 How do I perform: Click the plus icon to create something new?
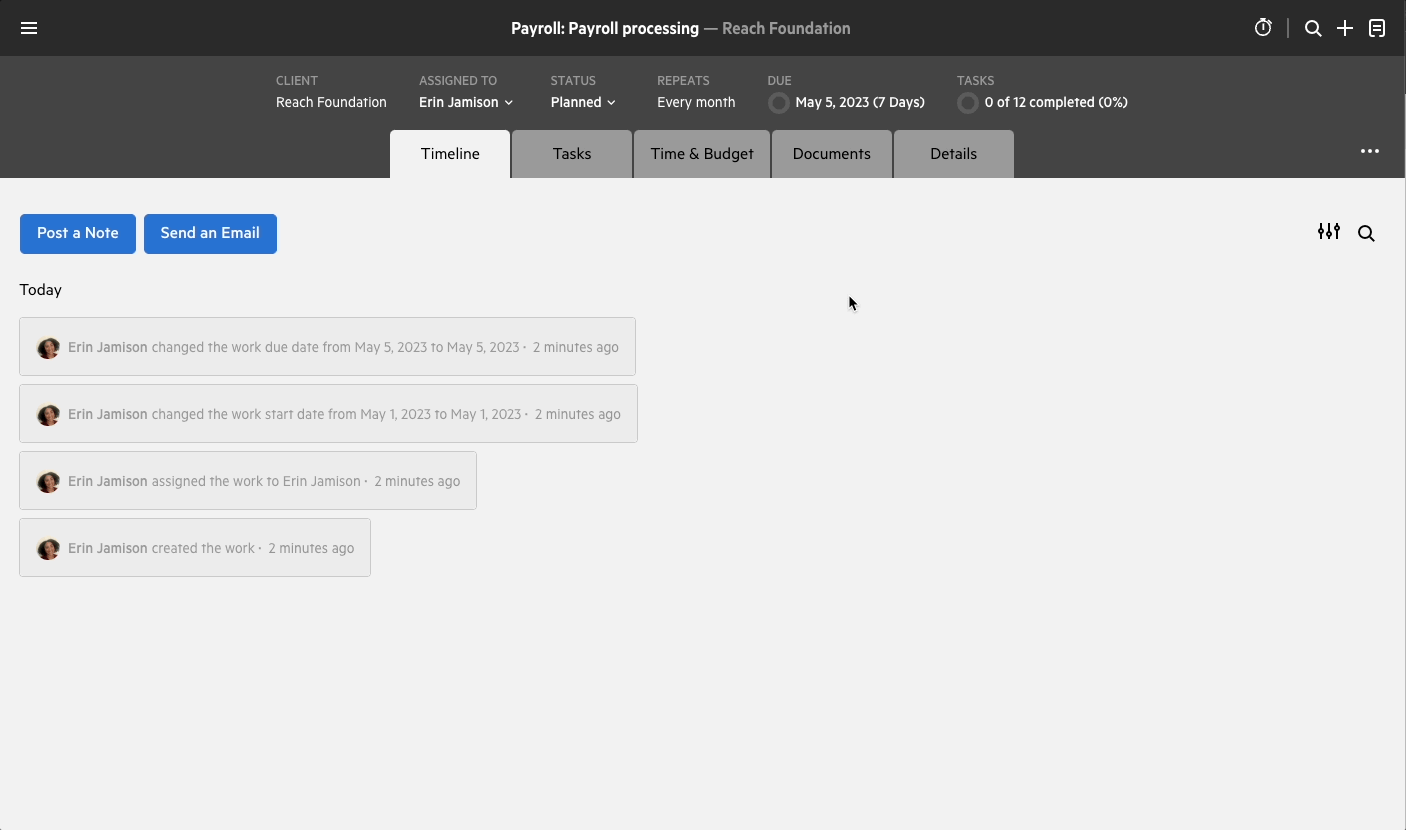point(1345,27)
